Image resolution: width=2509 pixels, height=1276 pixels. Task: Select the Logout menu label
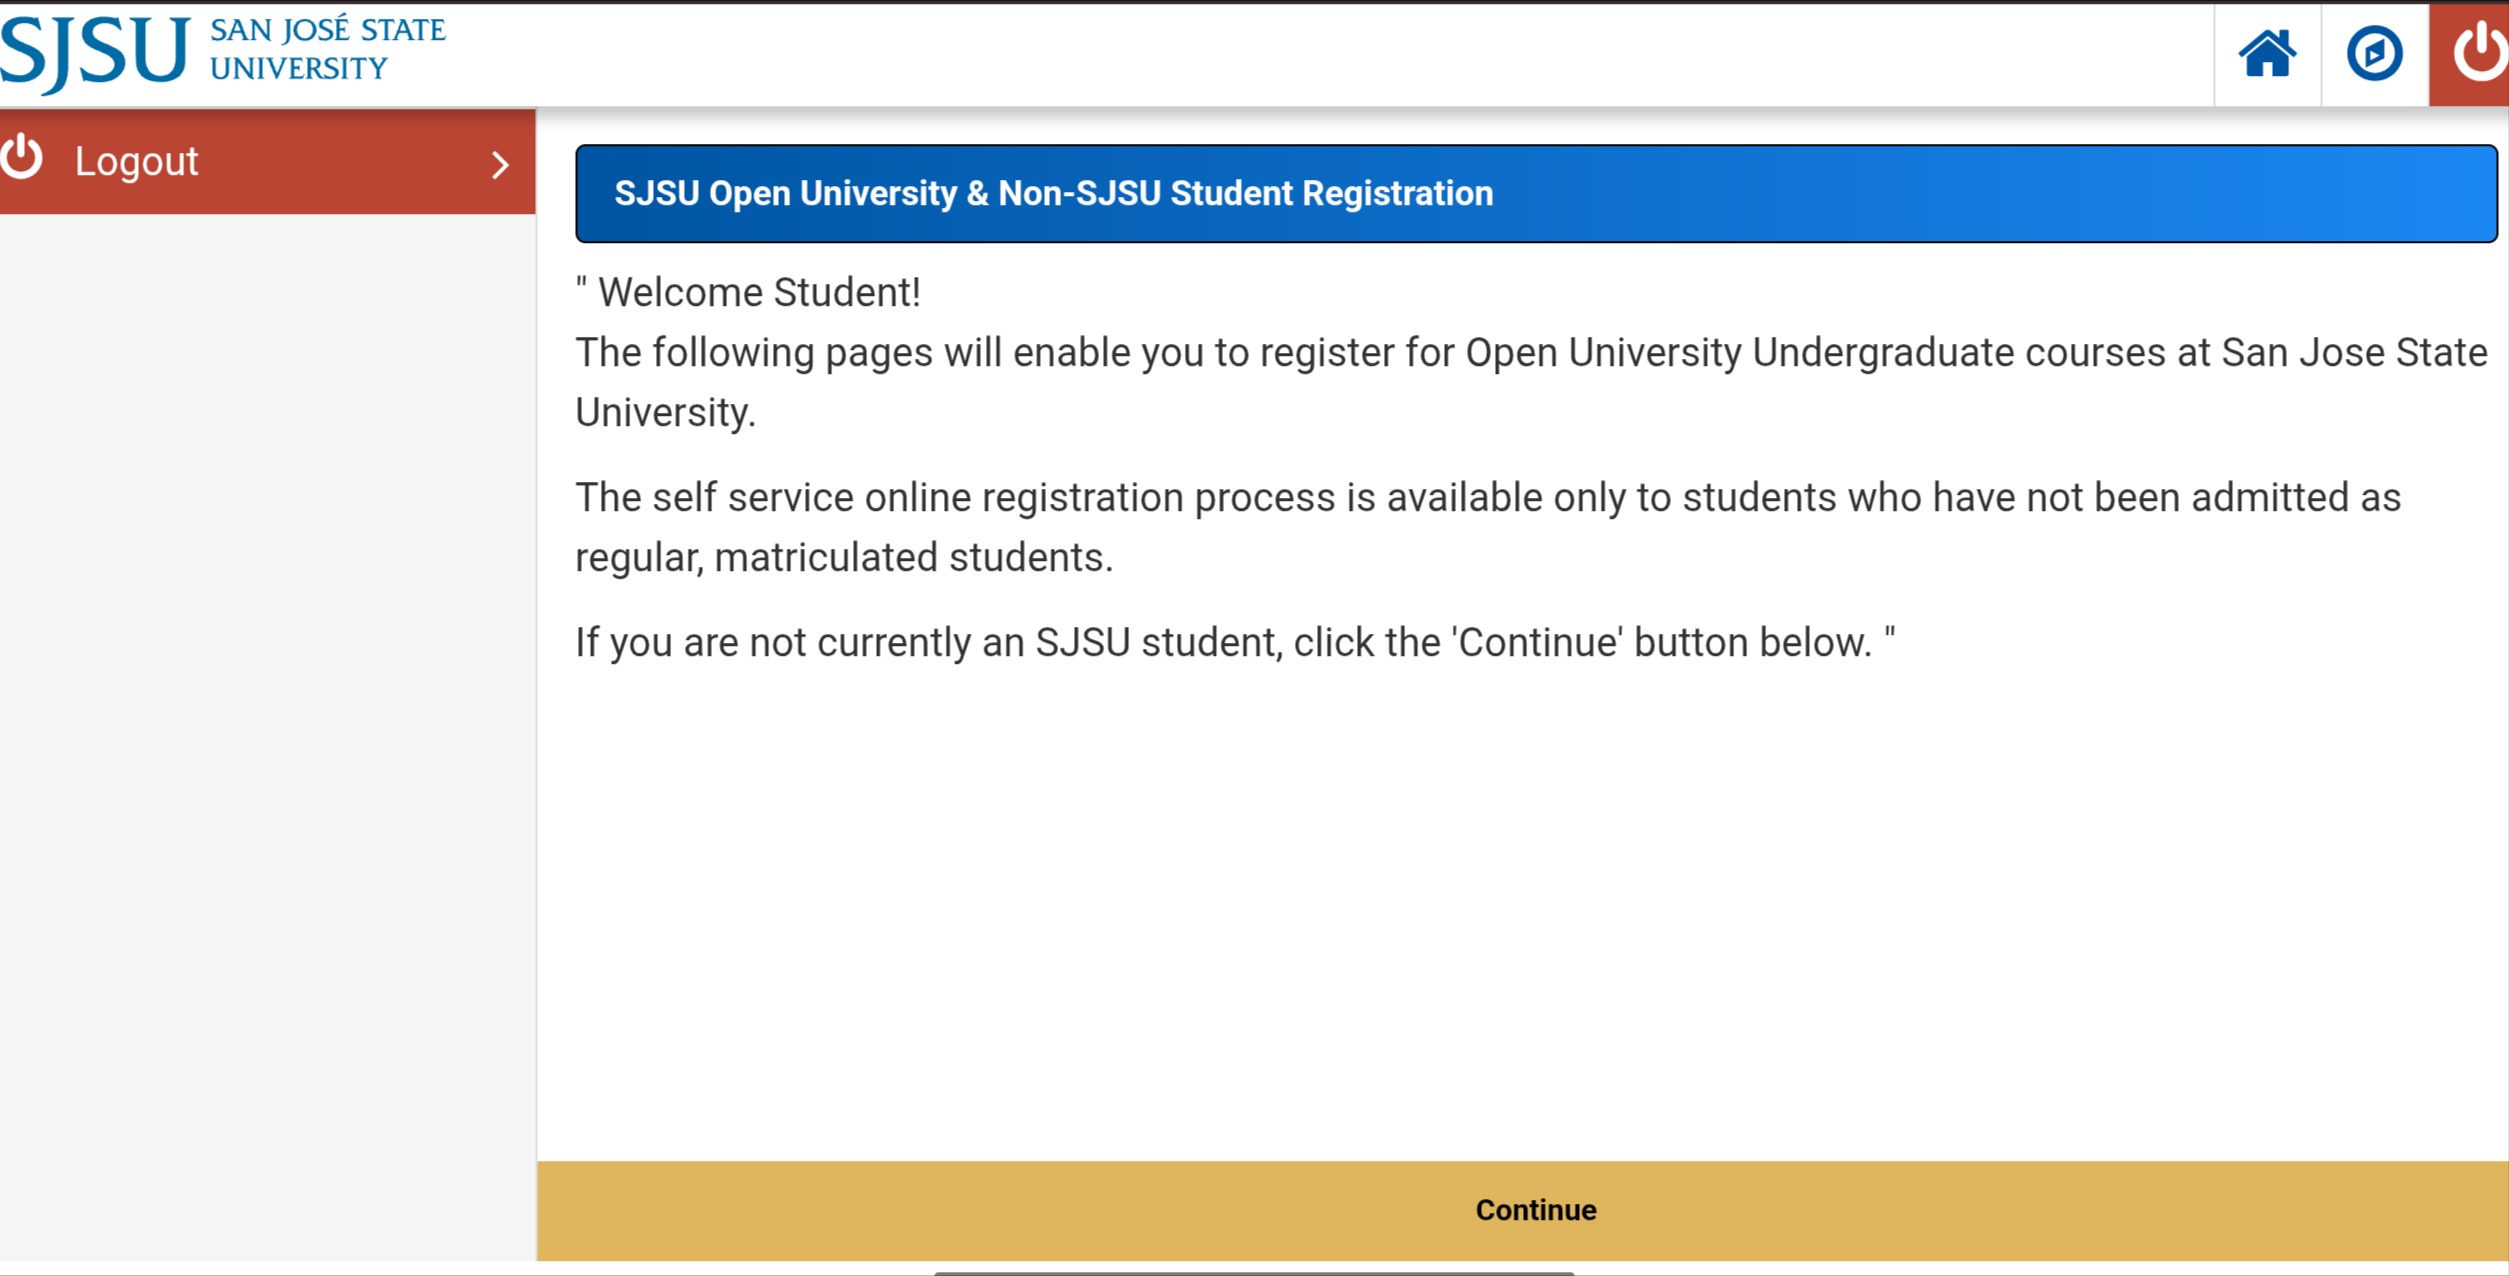click(x=137, y=162)
